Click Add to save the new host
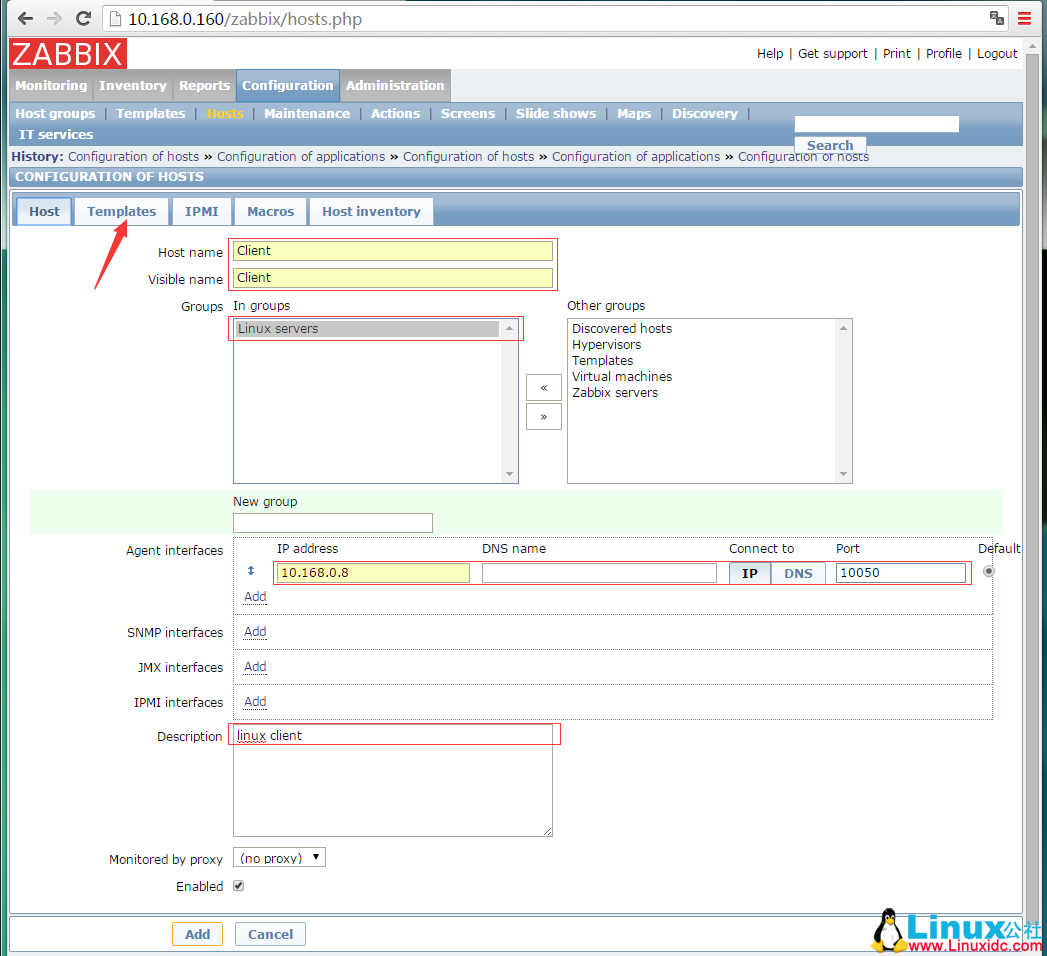 (197, 933)
